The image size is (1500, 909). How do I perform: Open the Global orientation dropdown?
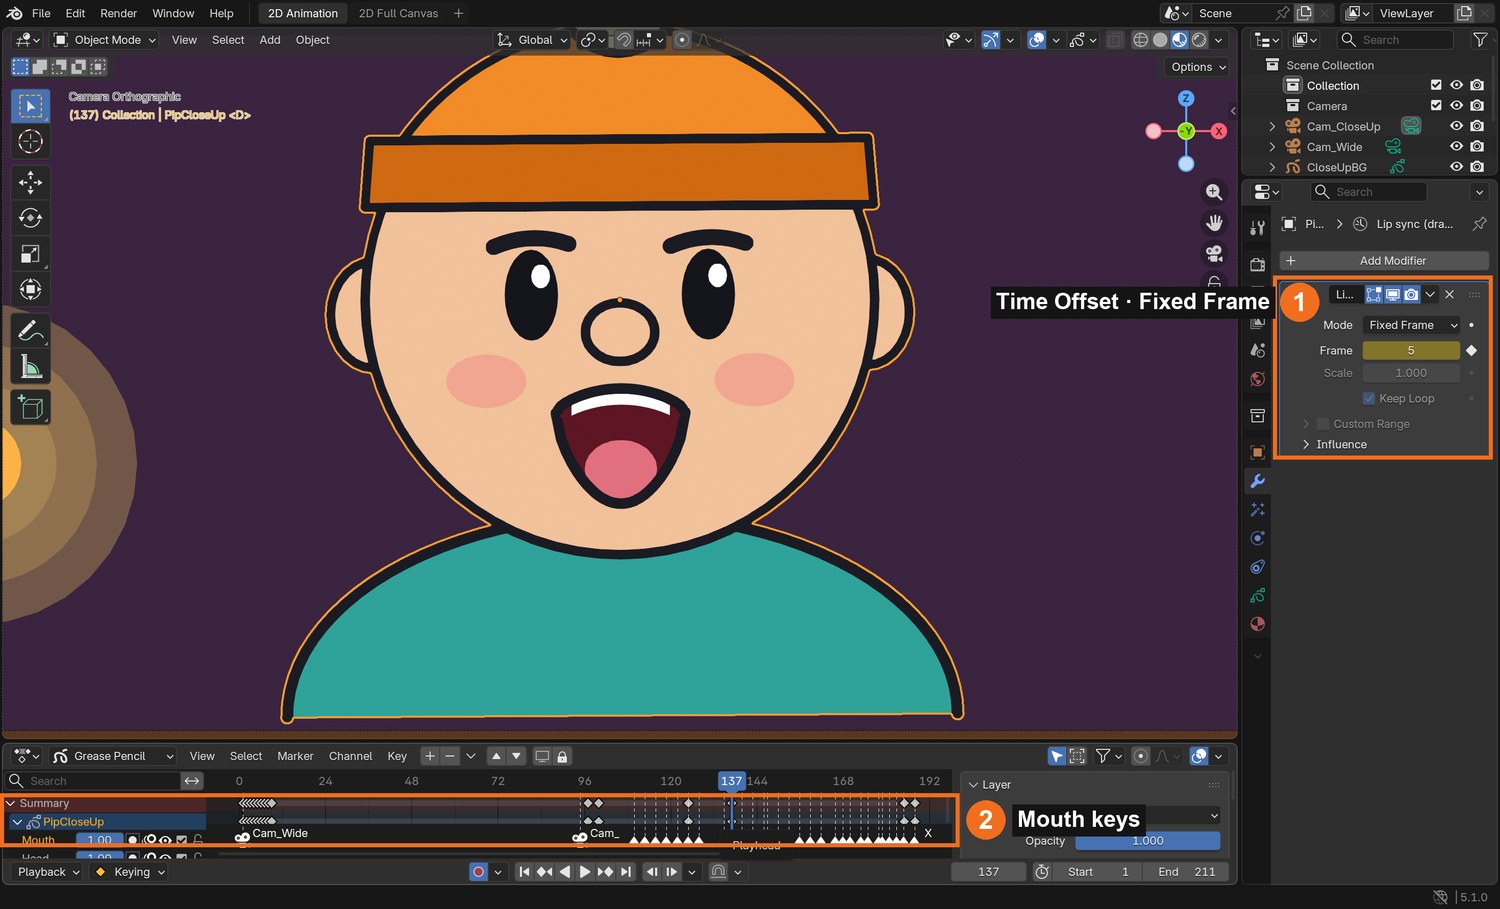point(533,40)
